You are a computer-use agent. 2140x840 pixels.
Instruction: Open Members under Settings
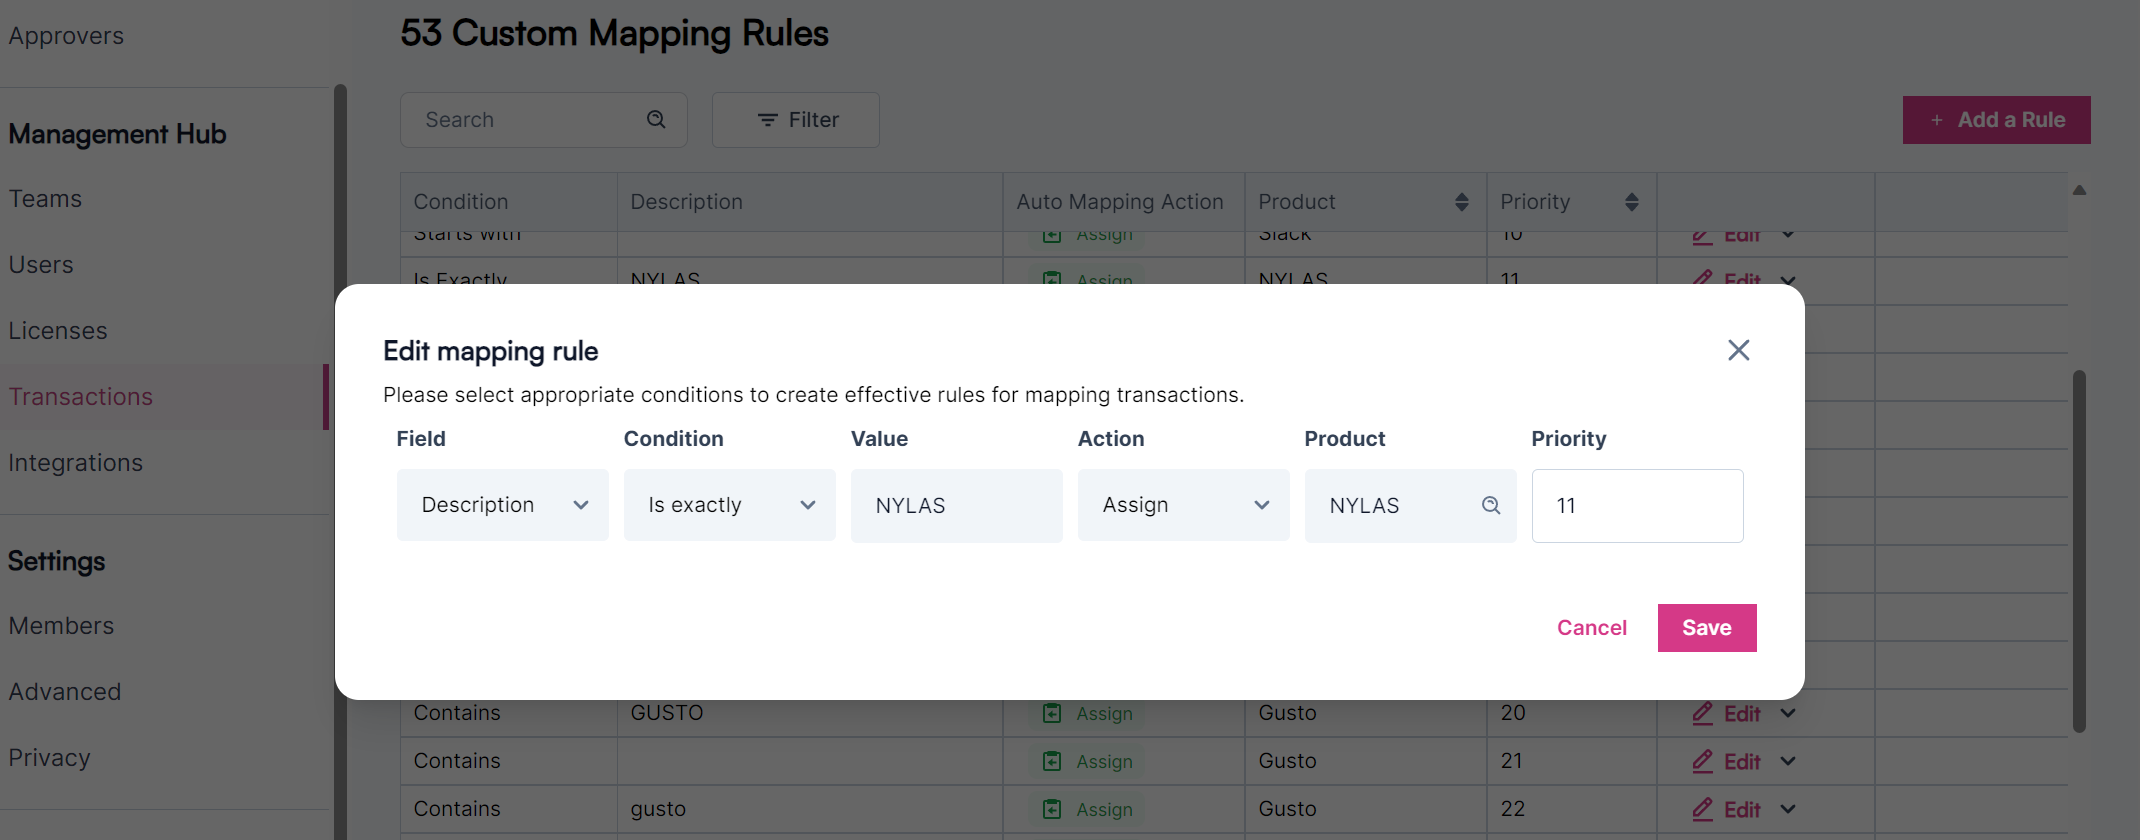point(61,626)
